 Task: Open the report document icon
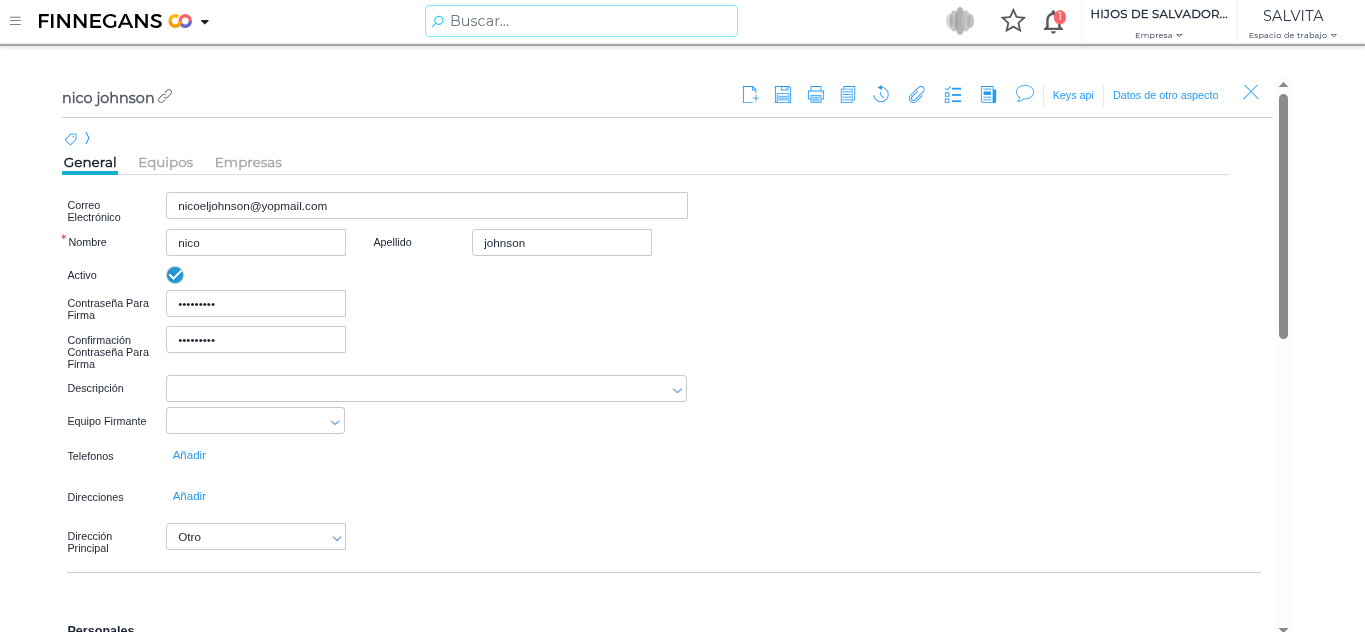tap(988, 94)
